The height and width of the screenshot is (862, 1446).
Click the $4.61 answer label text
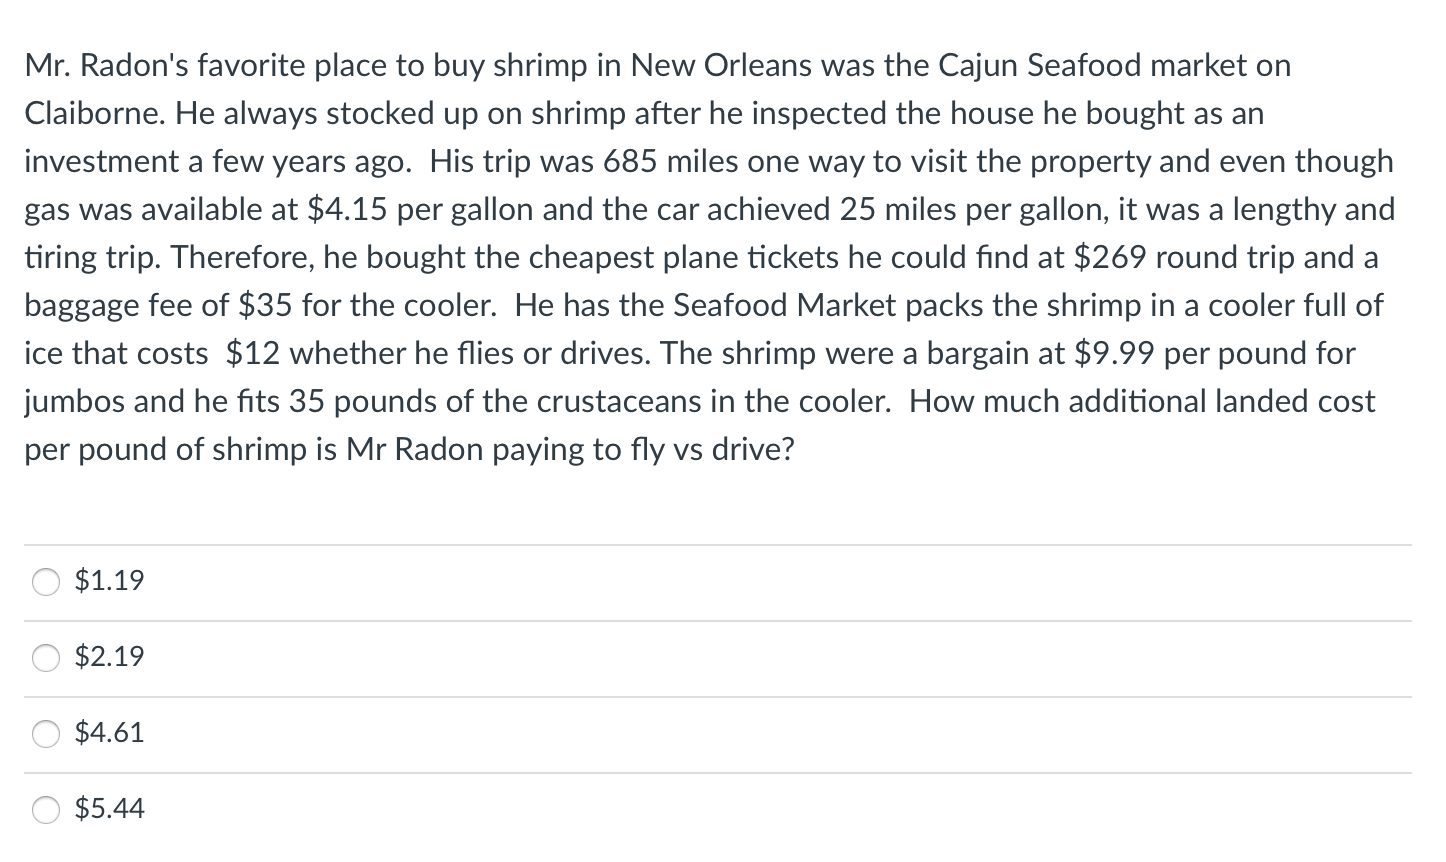point(108,733)
